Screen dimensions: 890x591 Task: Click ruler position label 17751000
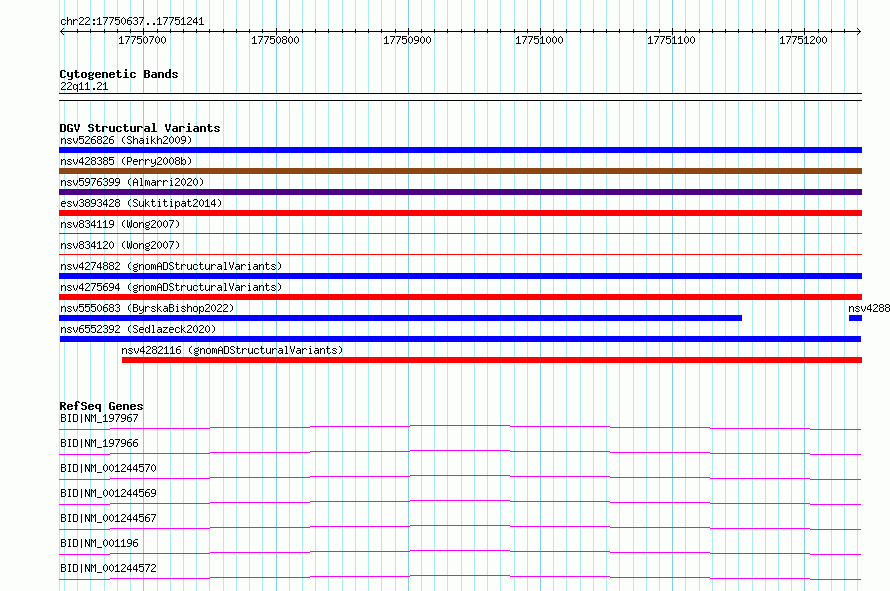pyautogui.click(x=539, y=40)
